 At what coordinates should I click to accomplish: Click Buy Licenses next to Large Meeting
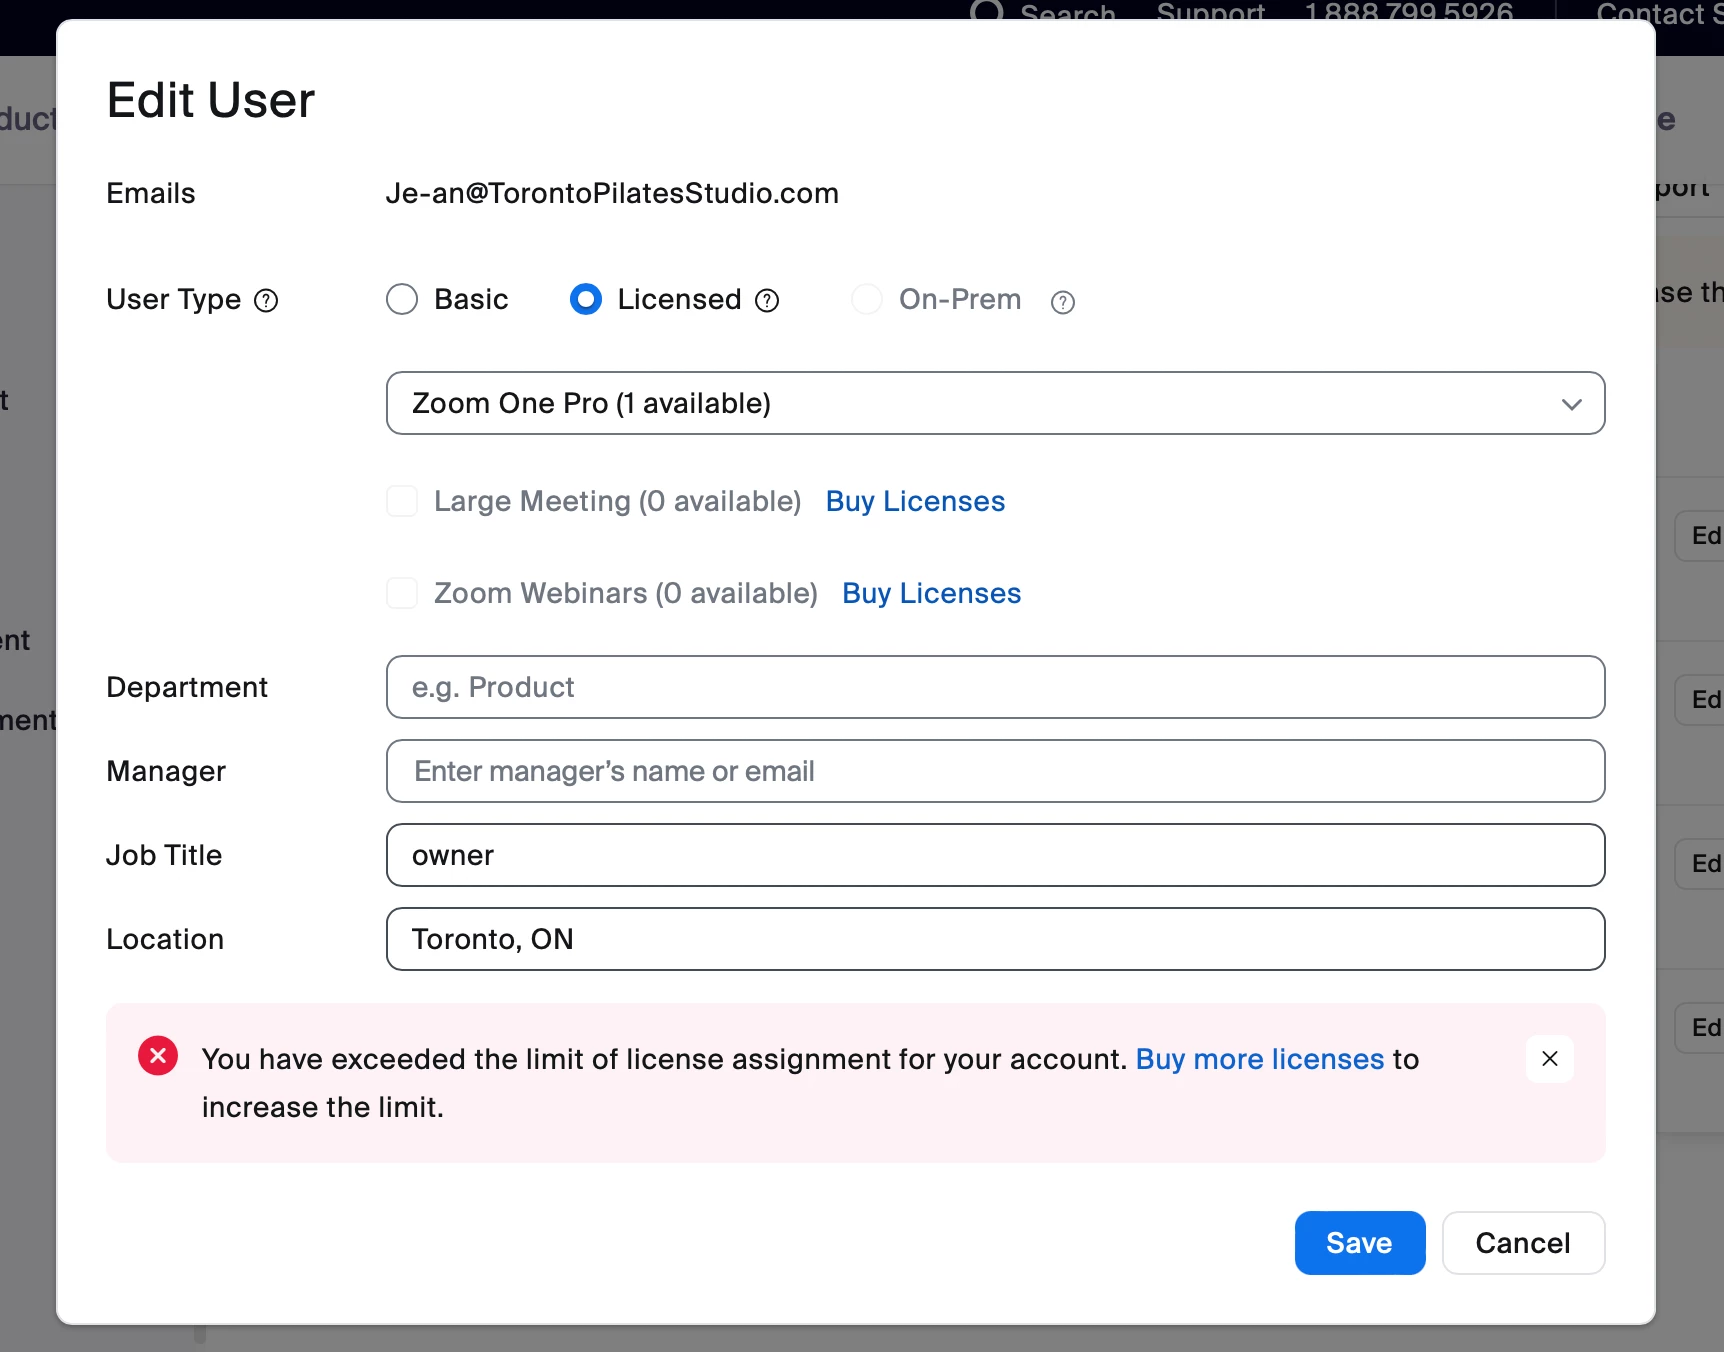pos(915,501)
